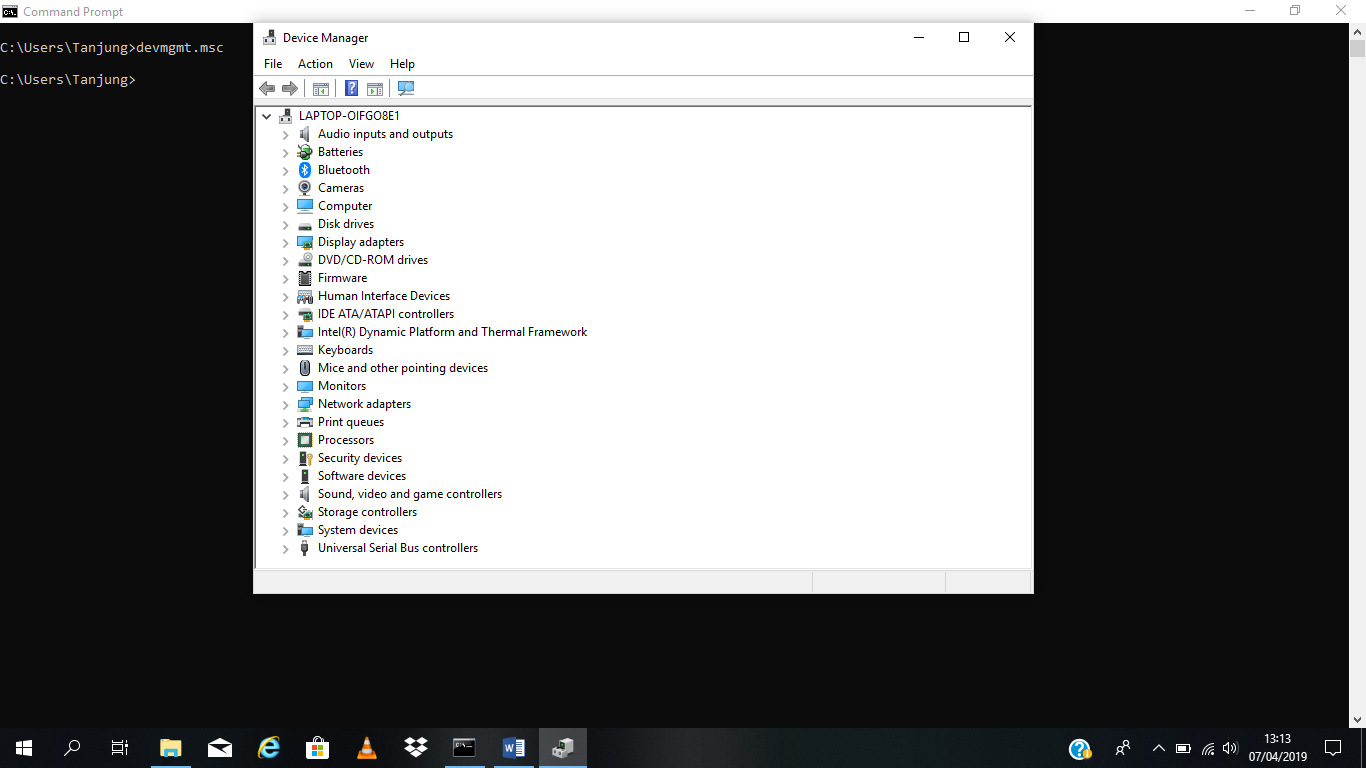This screenshot has height=768, width=1366.
Task: Open VLC media player from the taskbar
Action: [366, 748]
